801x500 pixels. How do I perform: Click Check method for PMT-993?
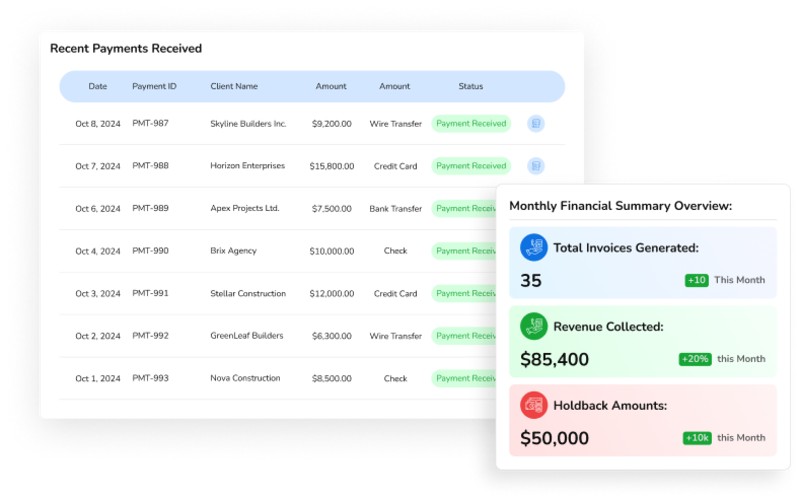click(x=395, y=378)
